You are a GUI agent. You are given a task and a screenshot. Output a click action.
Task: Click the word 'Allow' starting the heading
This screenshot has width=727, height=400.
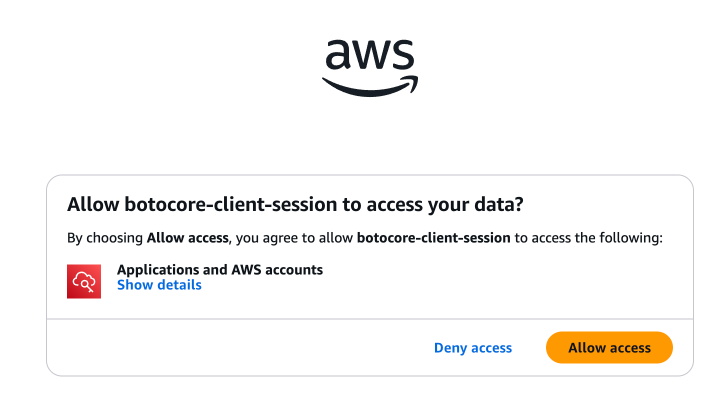coord(92,205)
